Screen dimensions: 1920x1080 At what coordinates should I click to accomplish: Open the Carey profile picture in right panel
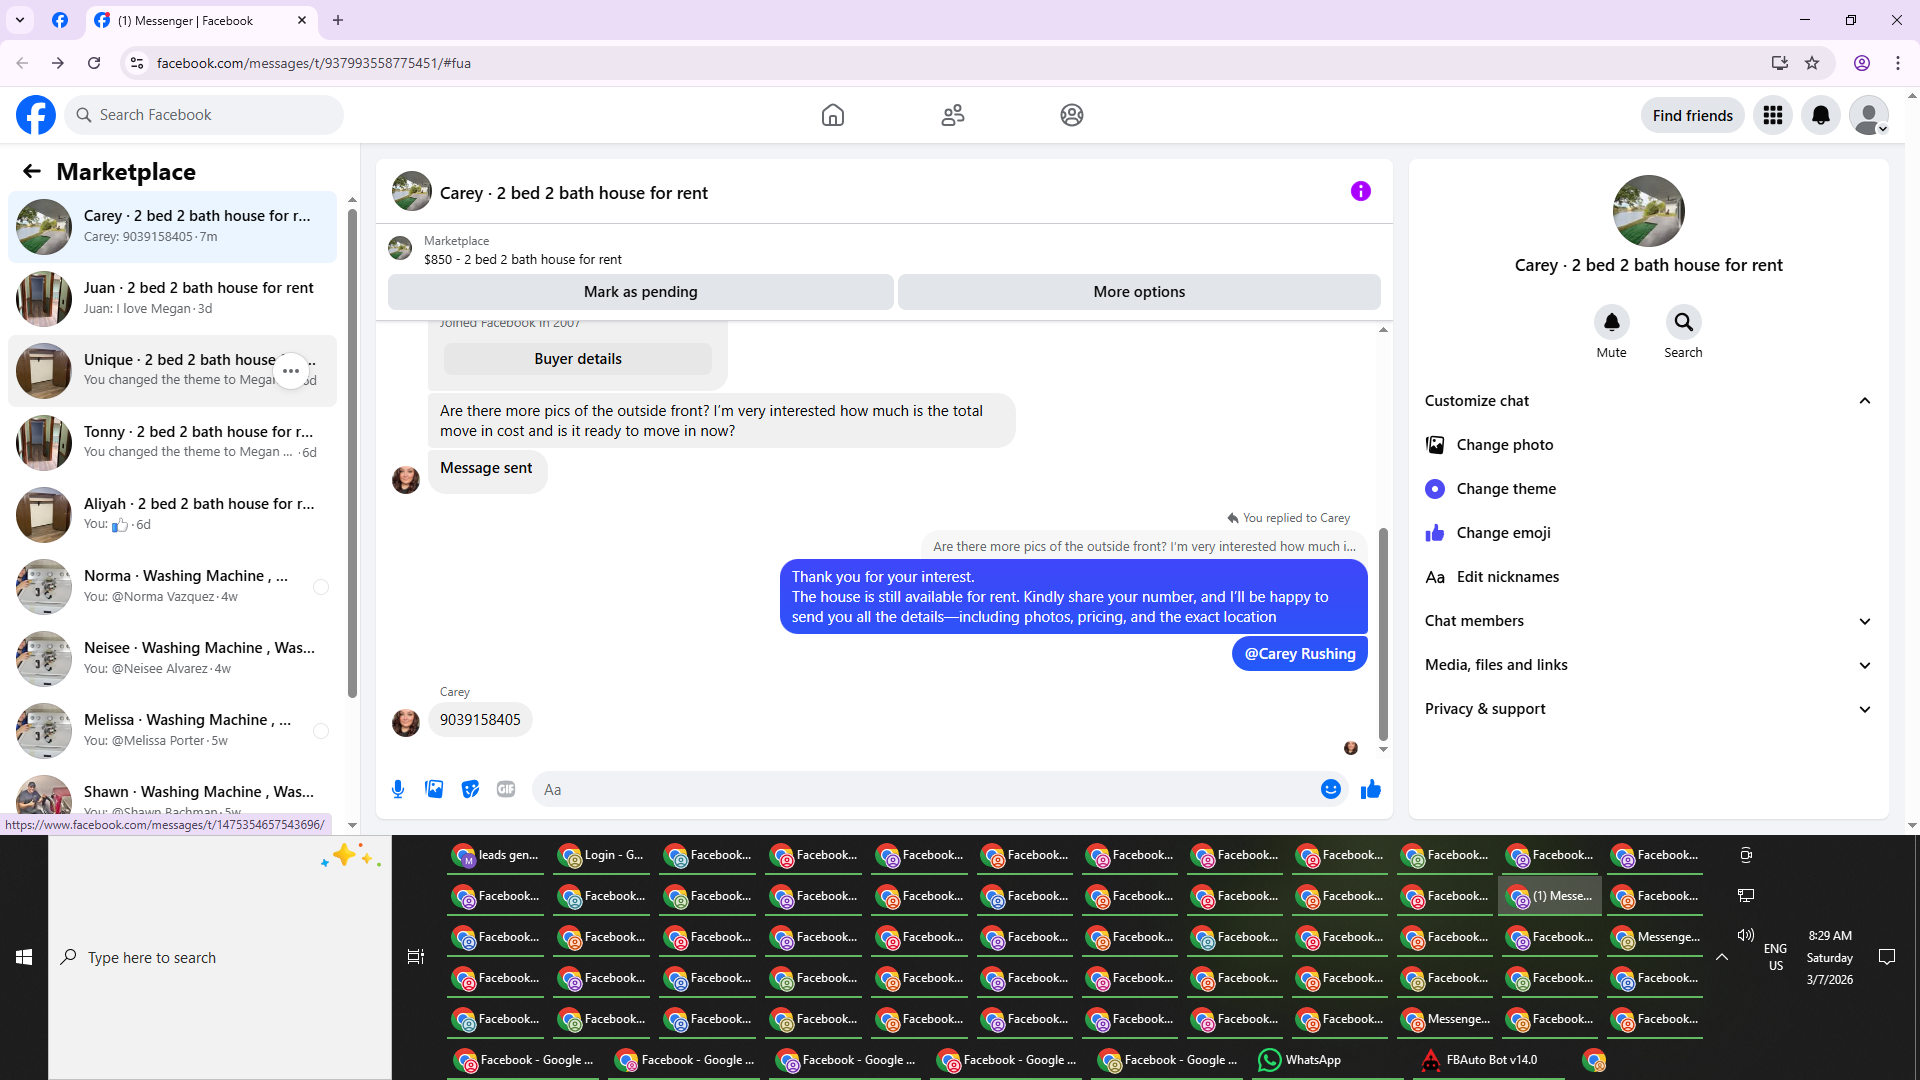(1649, 211)
